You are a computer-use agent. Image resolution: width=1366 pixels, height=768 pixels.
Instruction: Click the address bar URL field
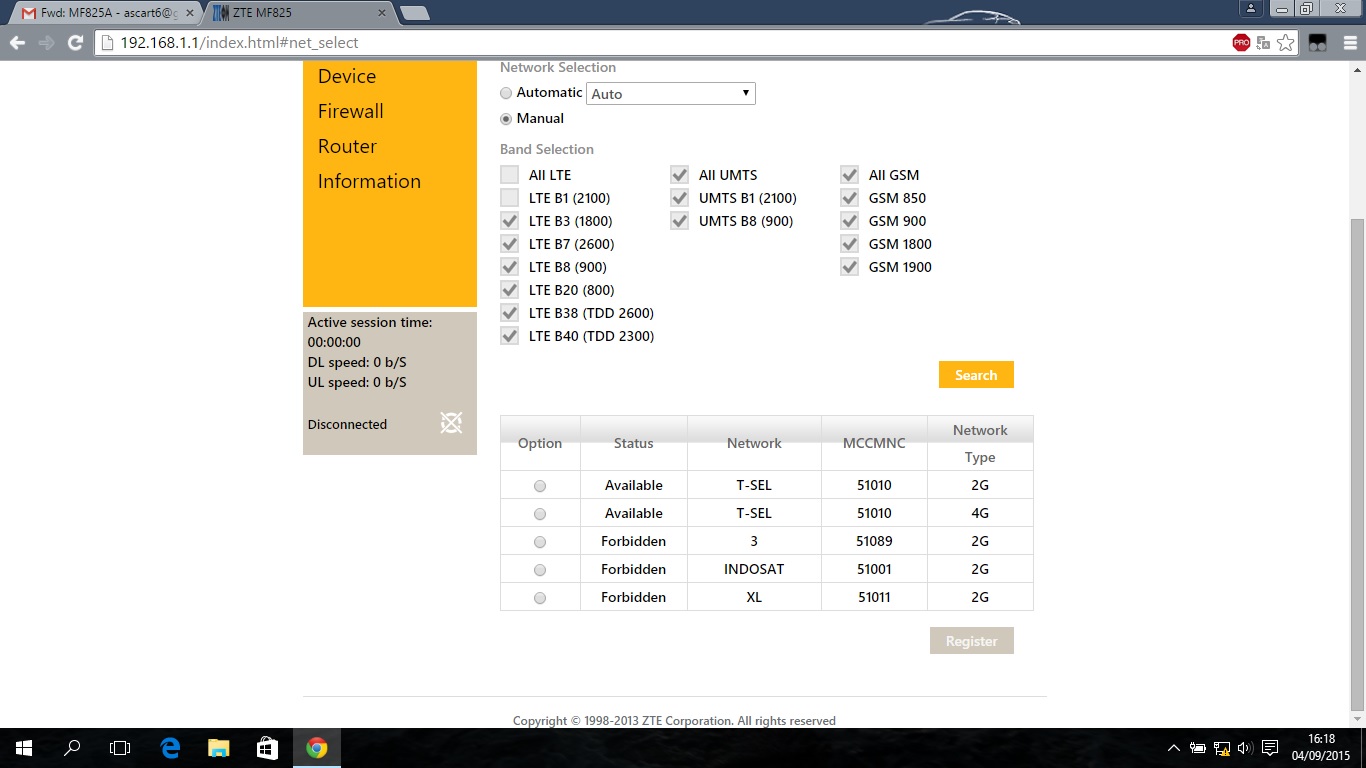(x=660, y=43)
